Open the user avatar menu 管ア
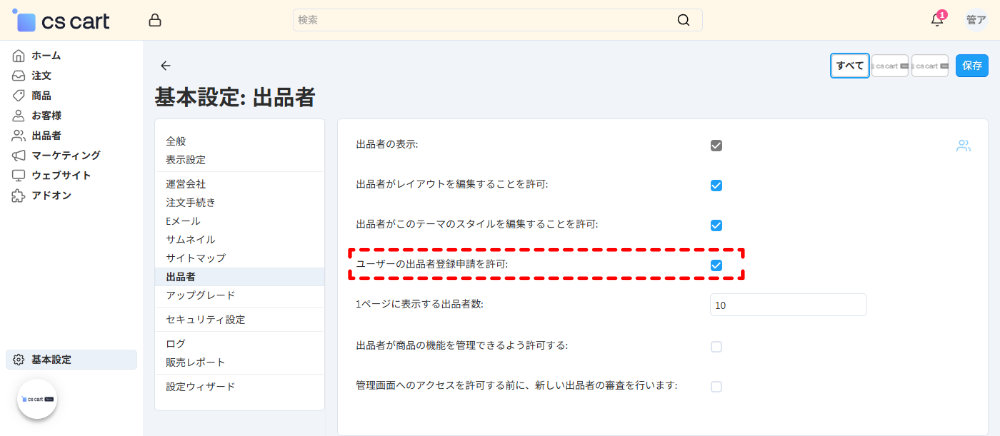This screenshot has height=436, width=1000. pos(976,20)
